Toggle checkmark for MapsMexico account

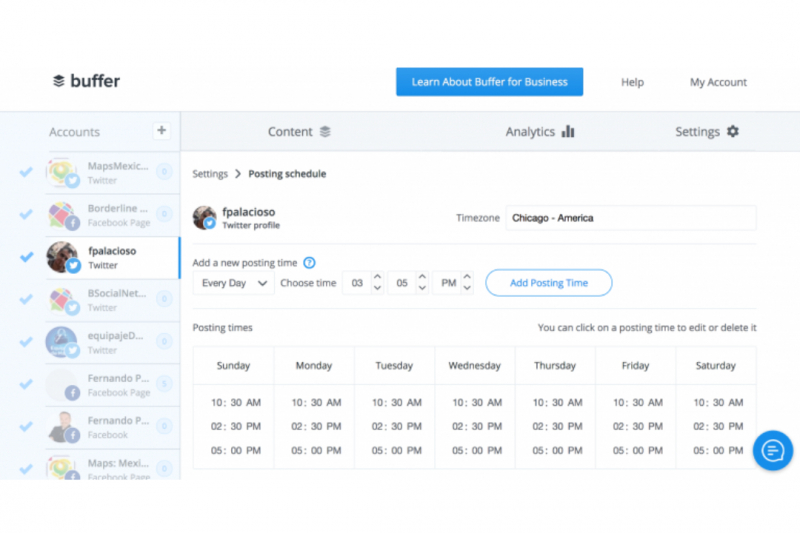[x=26, y=172]
